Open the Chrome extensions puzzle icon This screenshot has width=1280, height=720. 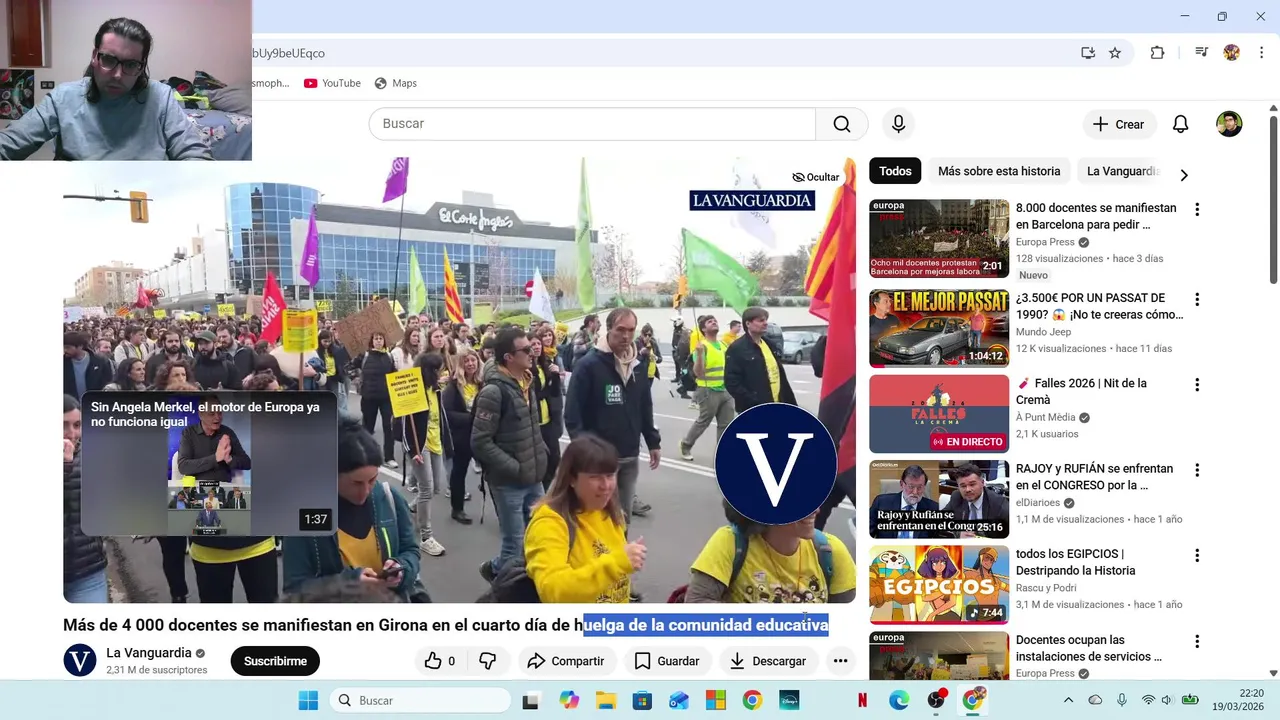tap(1157, 53)
